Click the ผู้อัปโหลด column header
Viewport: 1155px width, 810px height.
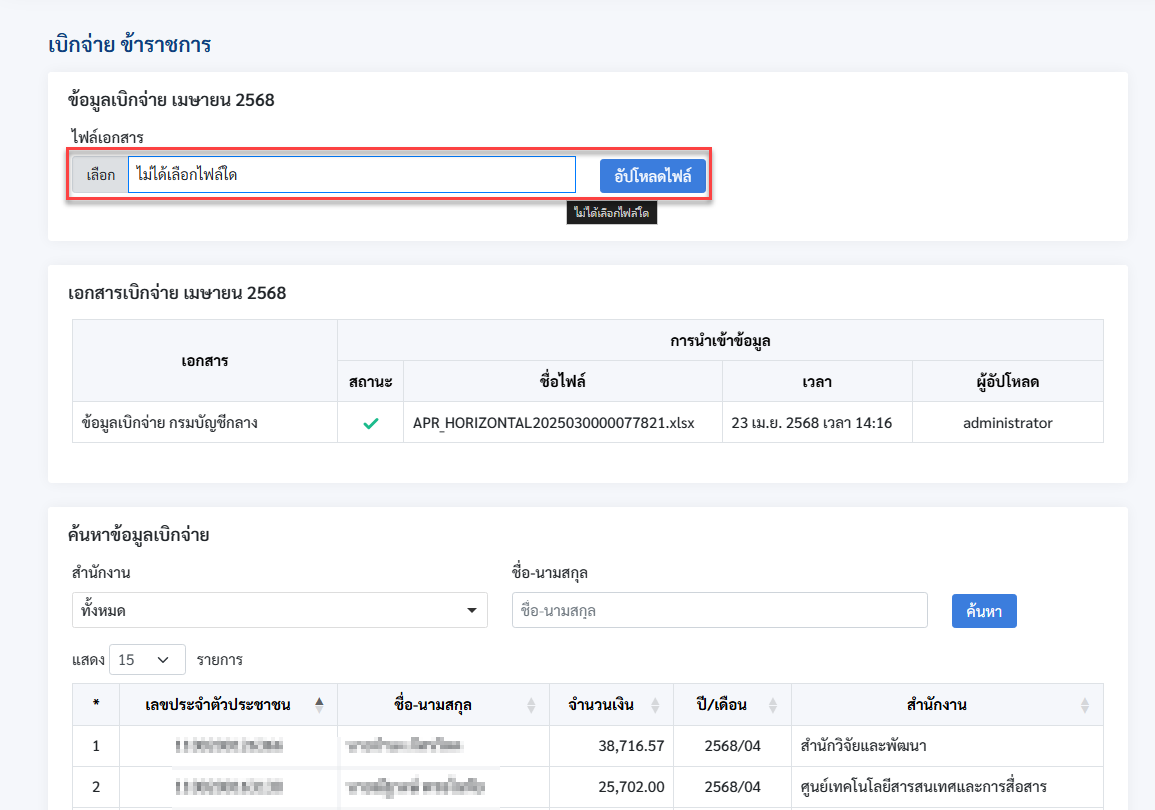[1008, 381]
